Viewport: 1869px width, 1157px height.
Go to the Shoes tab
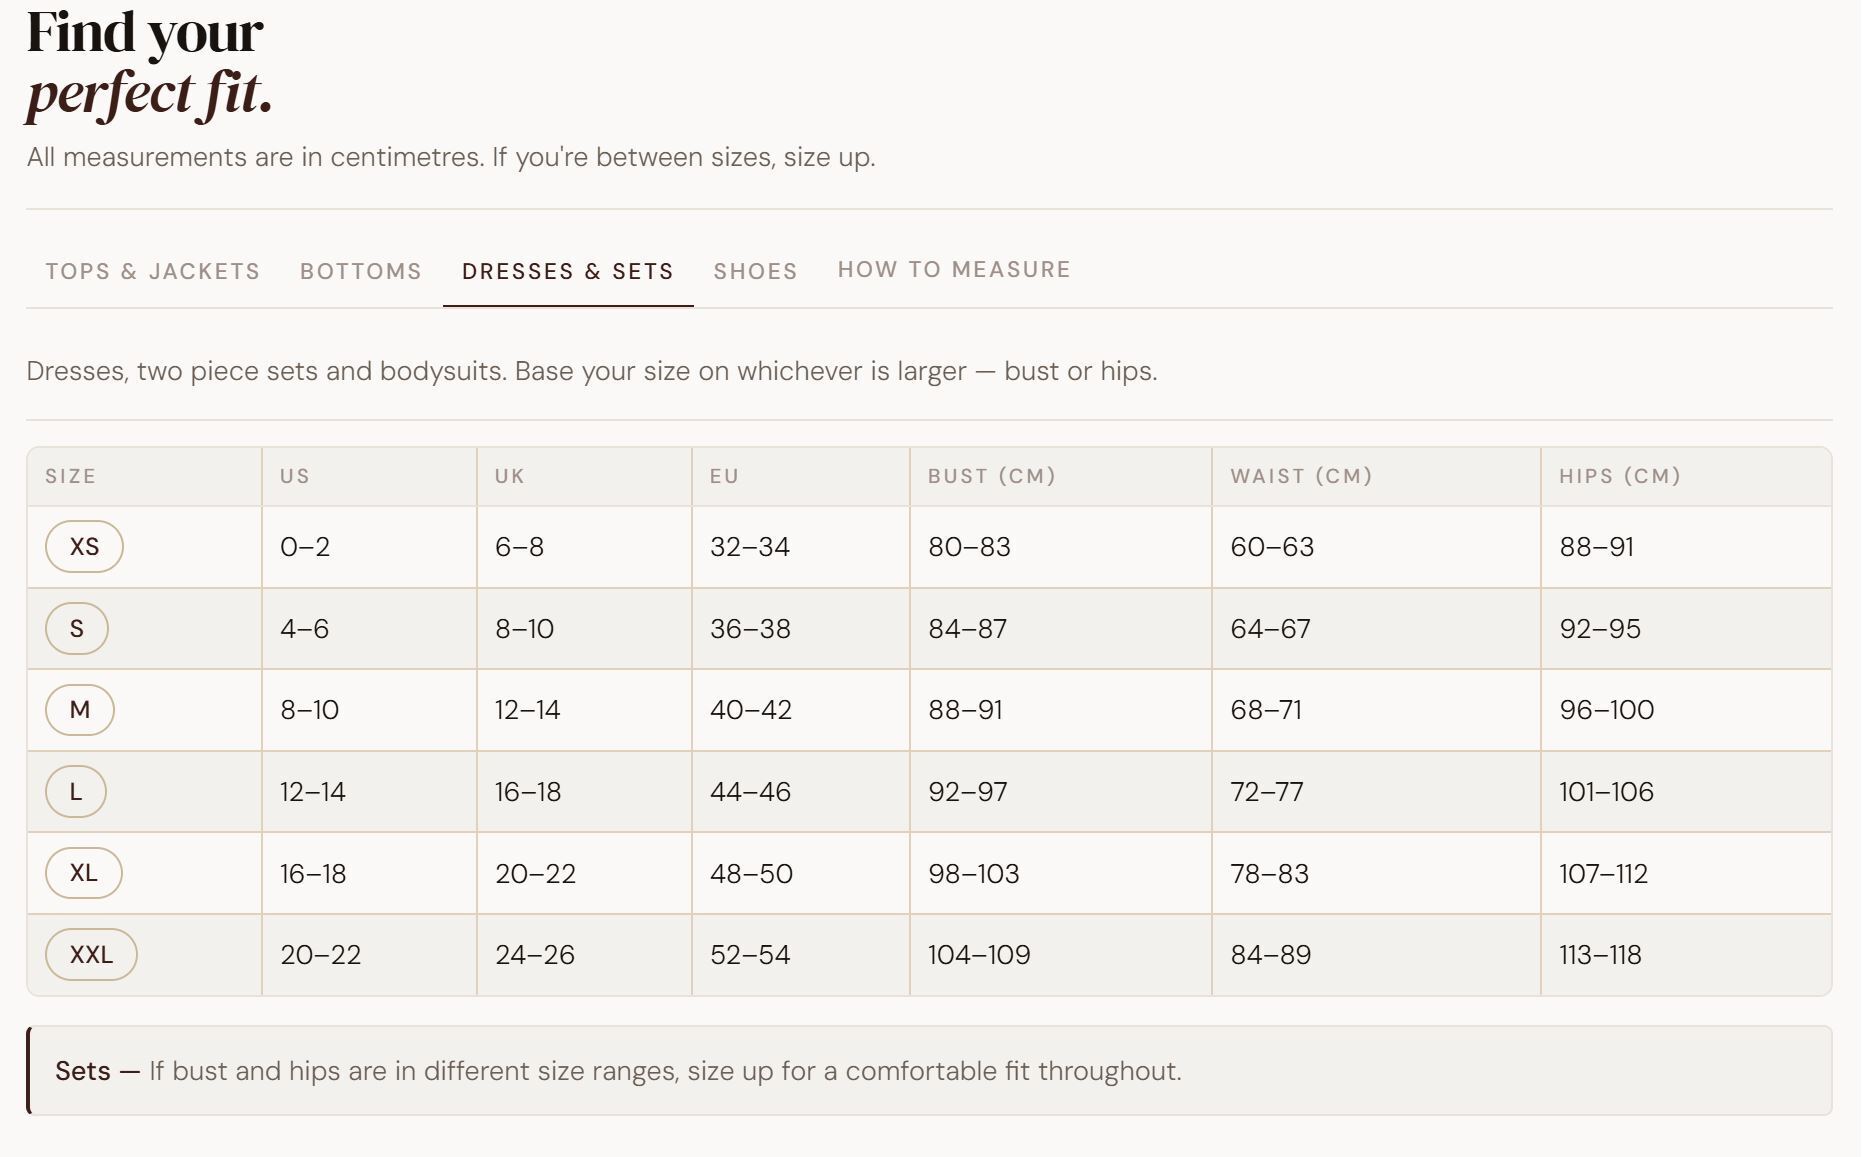[x=755, y=271]
